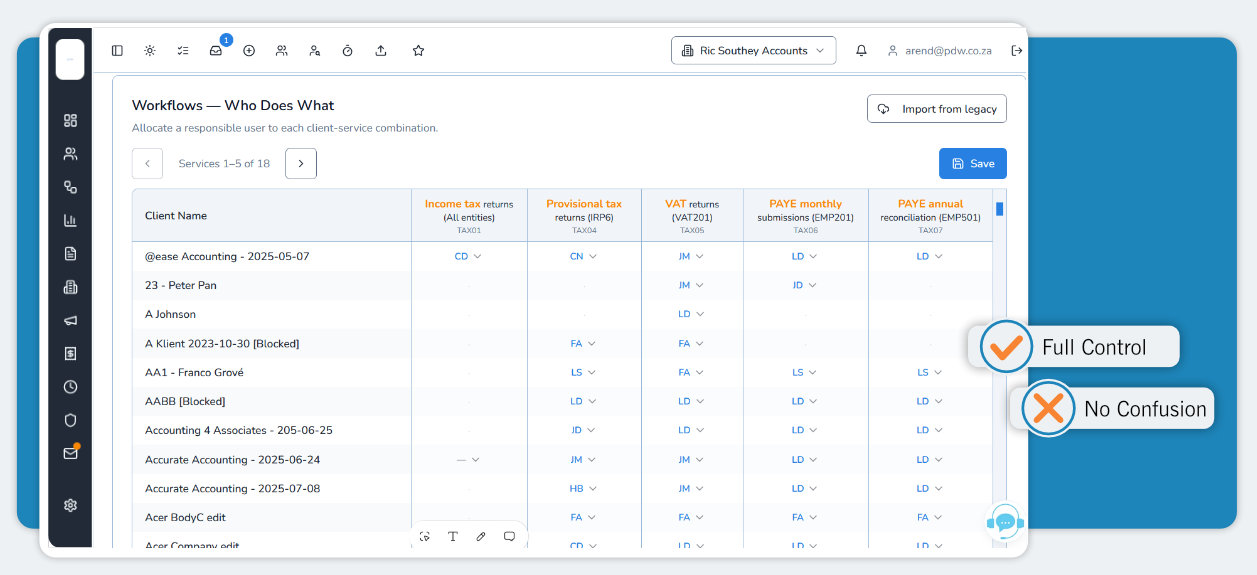The image size is (1257, 575).
Task: Open the user search icon
Action: point(315,51)
